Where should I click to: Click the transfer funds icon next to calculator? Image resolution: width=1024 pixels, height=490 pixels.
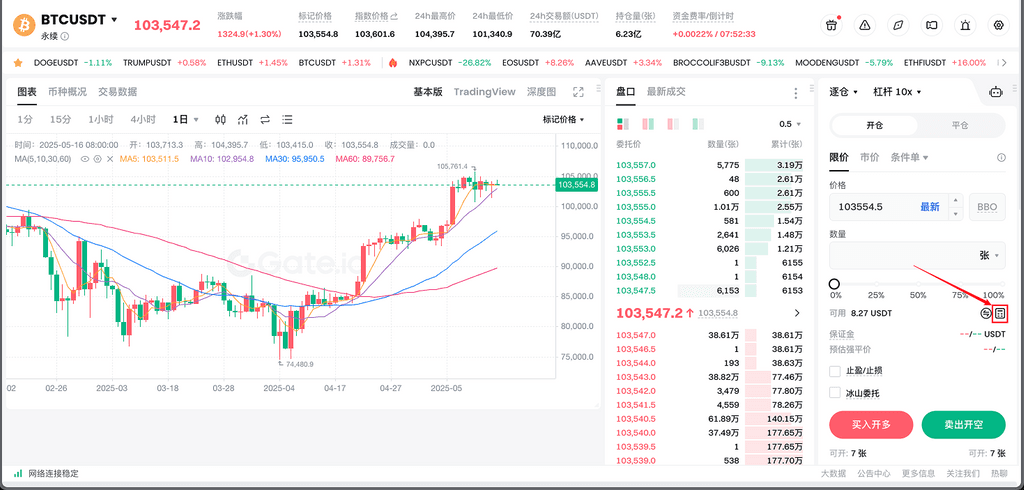985,313
